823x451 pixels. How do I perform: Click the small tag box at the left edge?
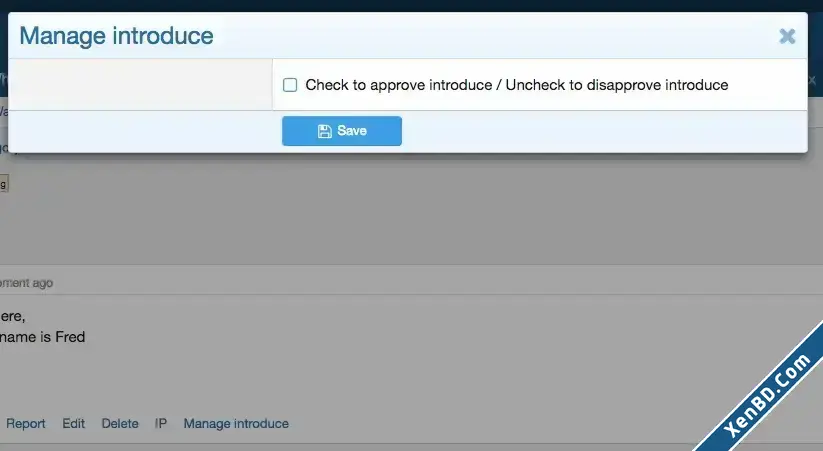coord(4,184)
